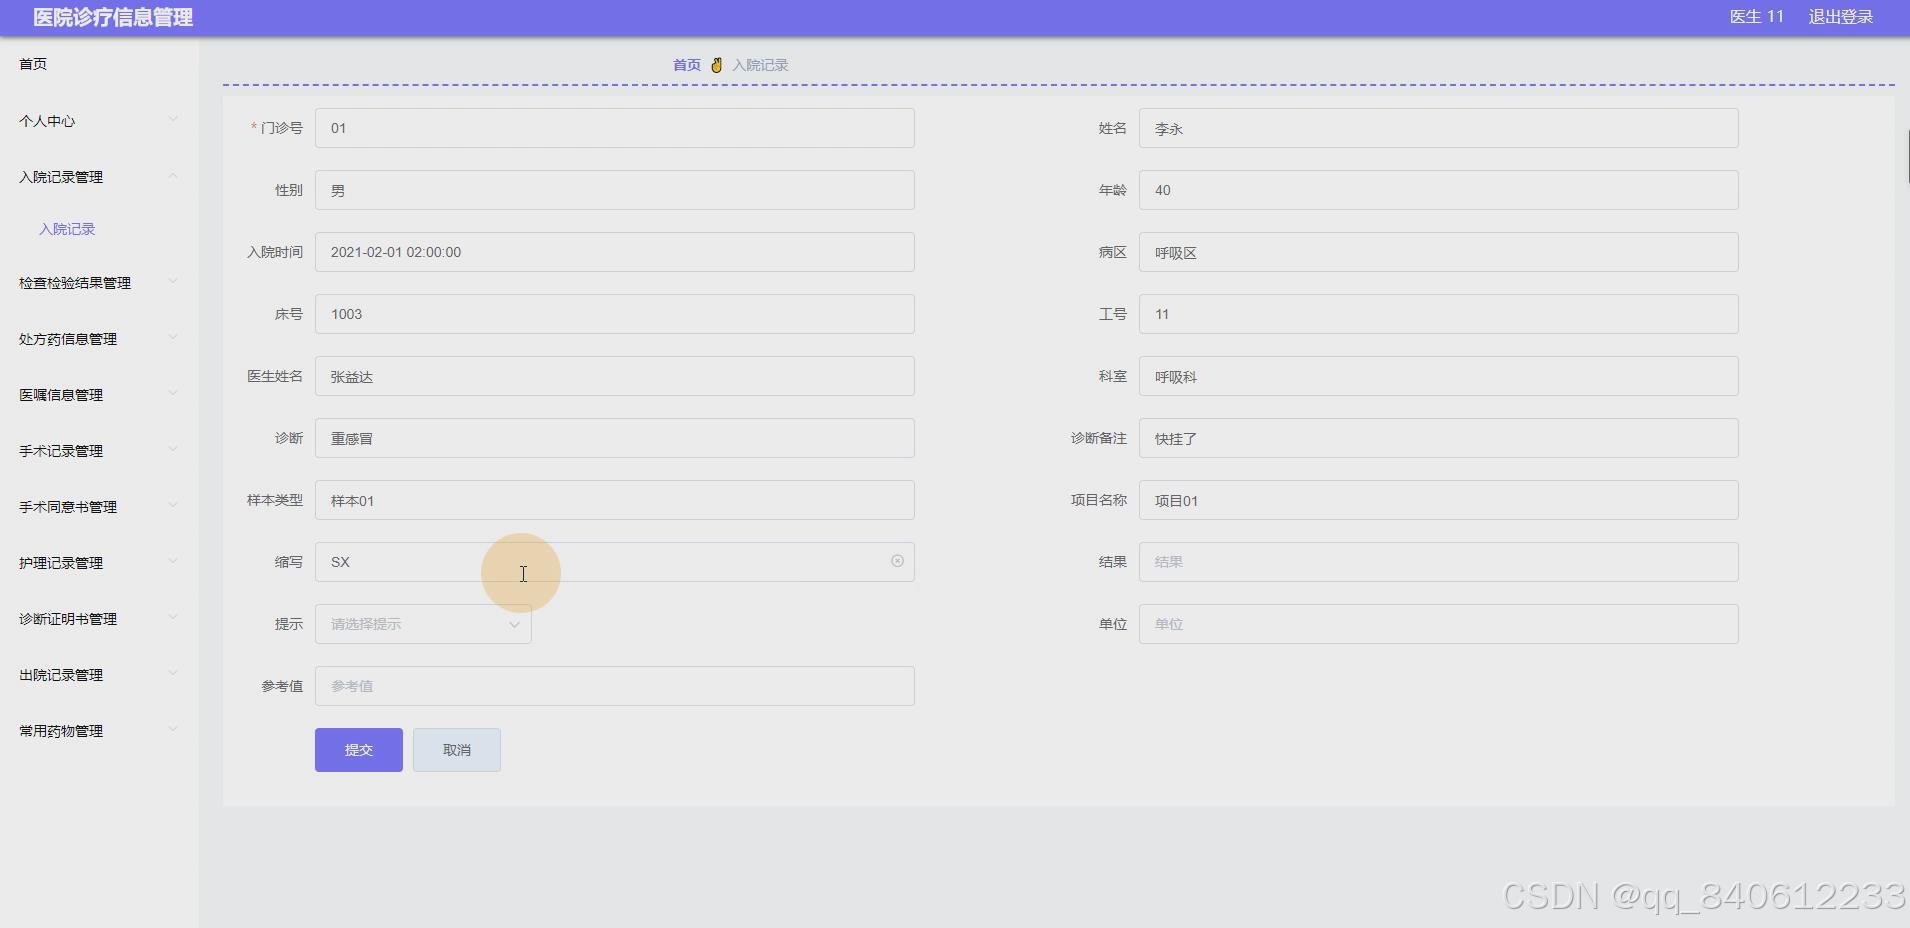Viewport: 1910px width, 928px height.
Task: Click into the 缩写 field containing SX
Action: pos(615,562)
